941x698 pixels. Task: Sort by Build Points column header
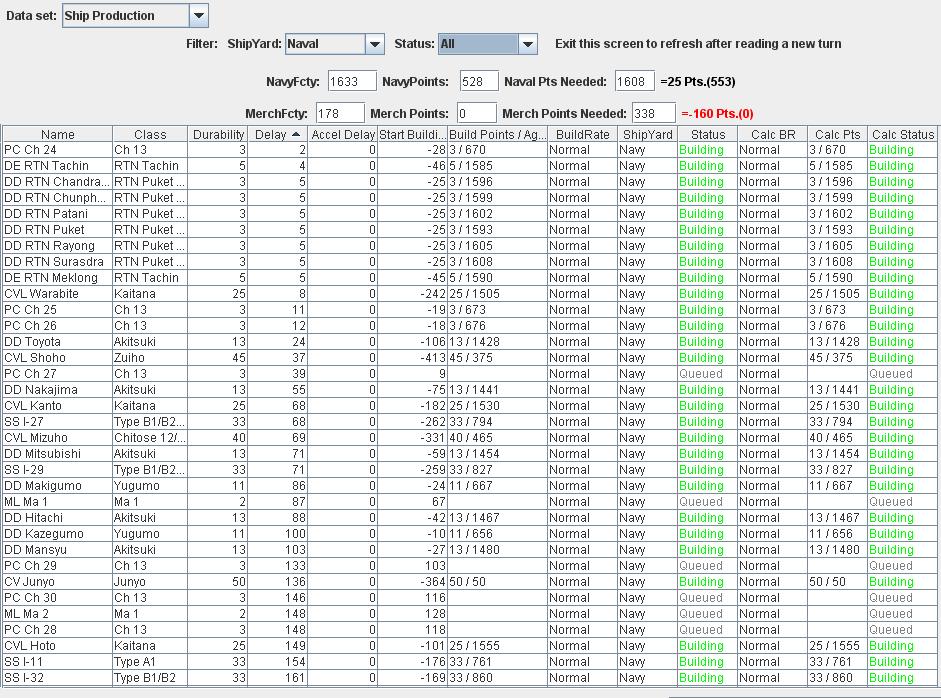(498, 134)
